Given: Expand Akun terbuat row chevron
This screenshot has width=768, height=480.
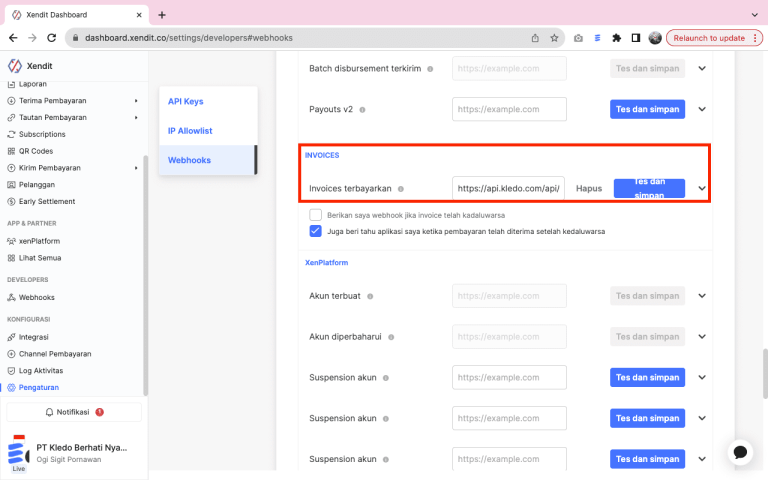Looking at the screenshot, I should 702,296.
